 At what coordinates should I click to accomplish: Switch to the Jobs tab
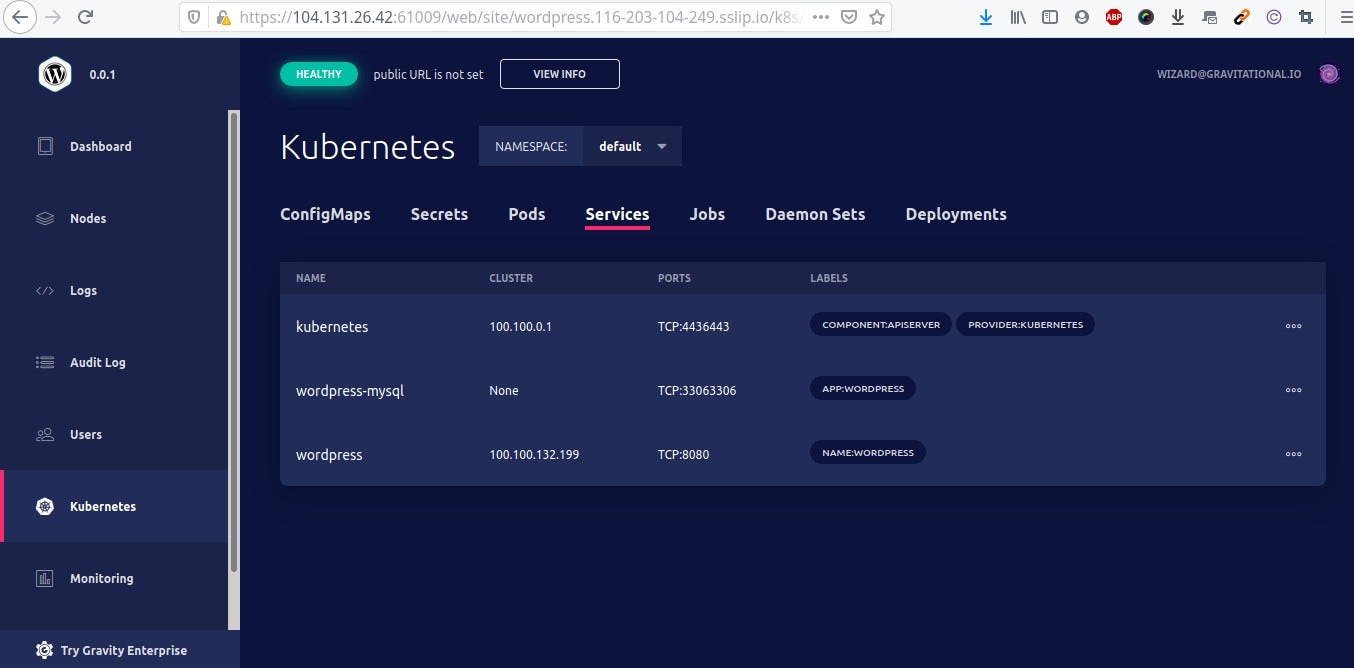(x=707, y=214)
